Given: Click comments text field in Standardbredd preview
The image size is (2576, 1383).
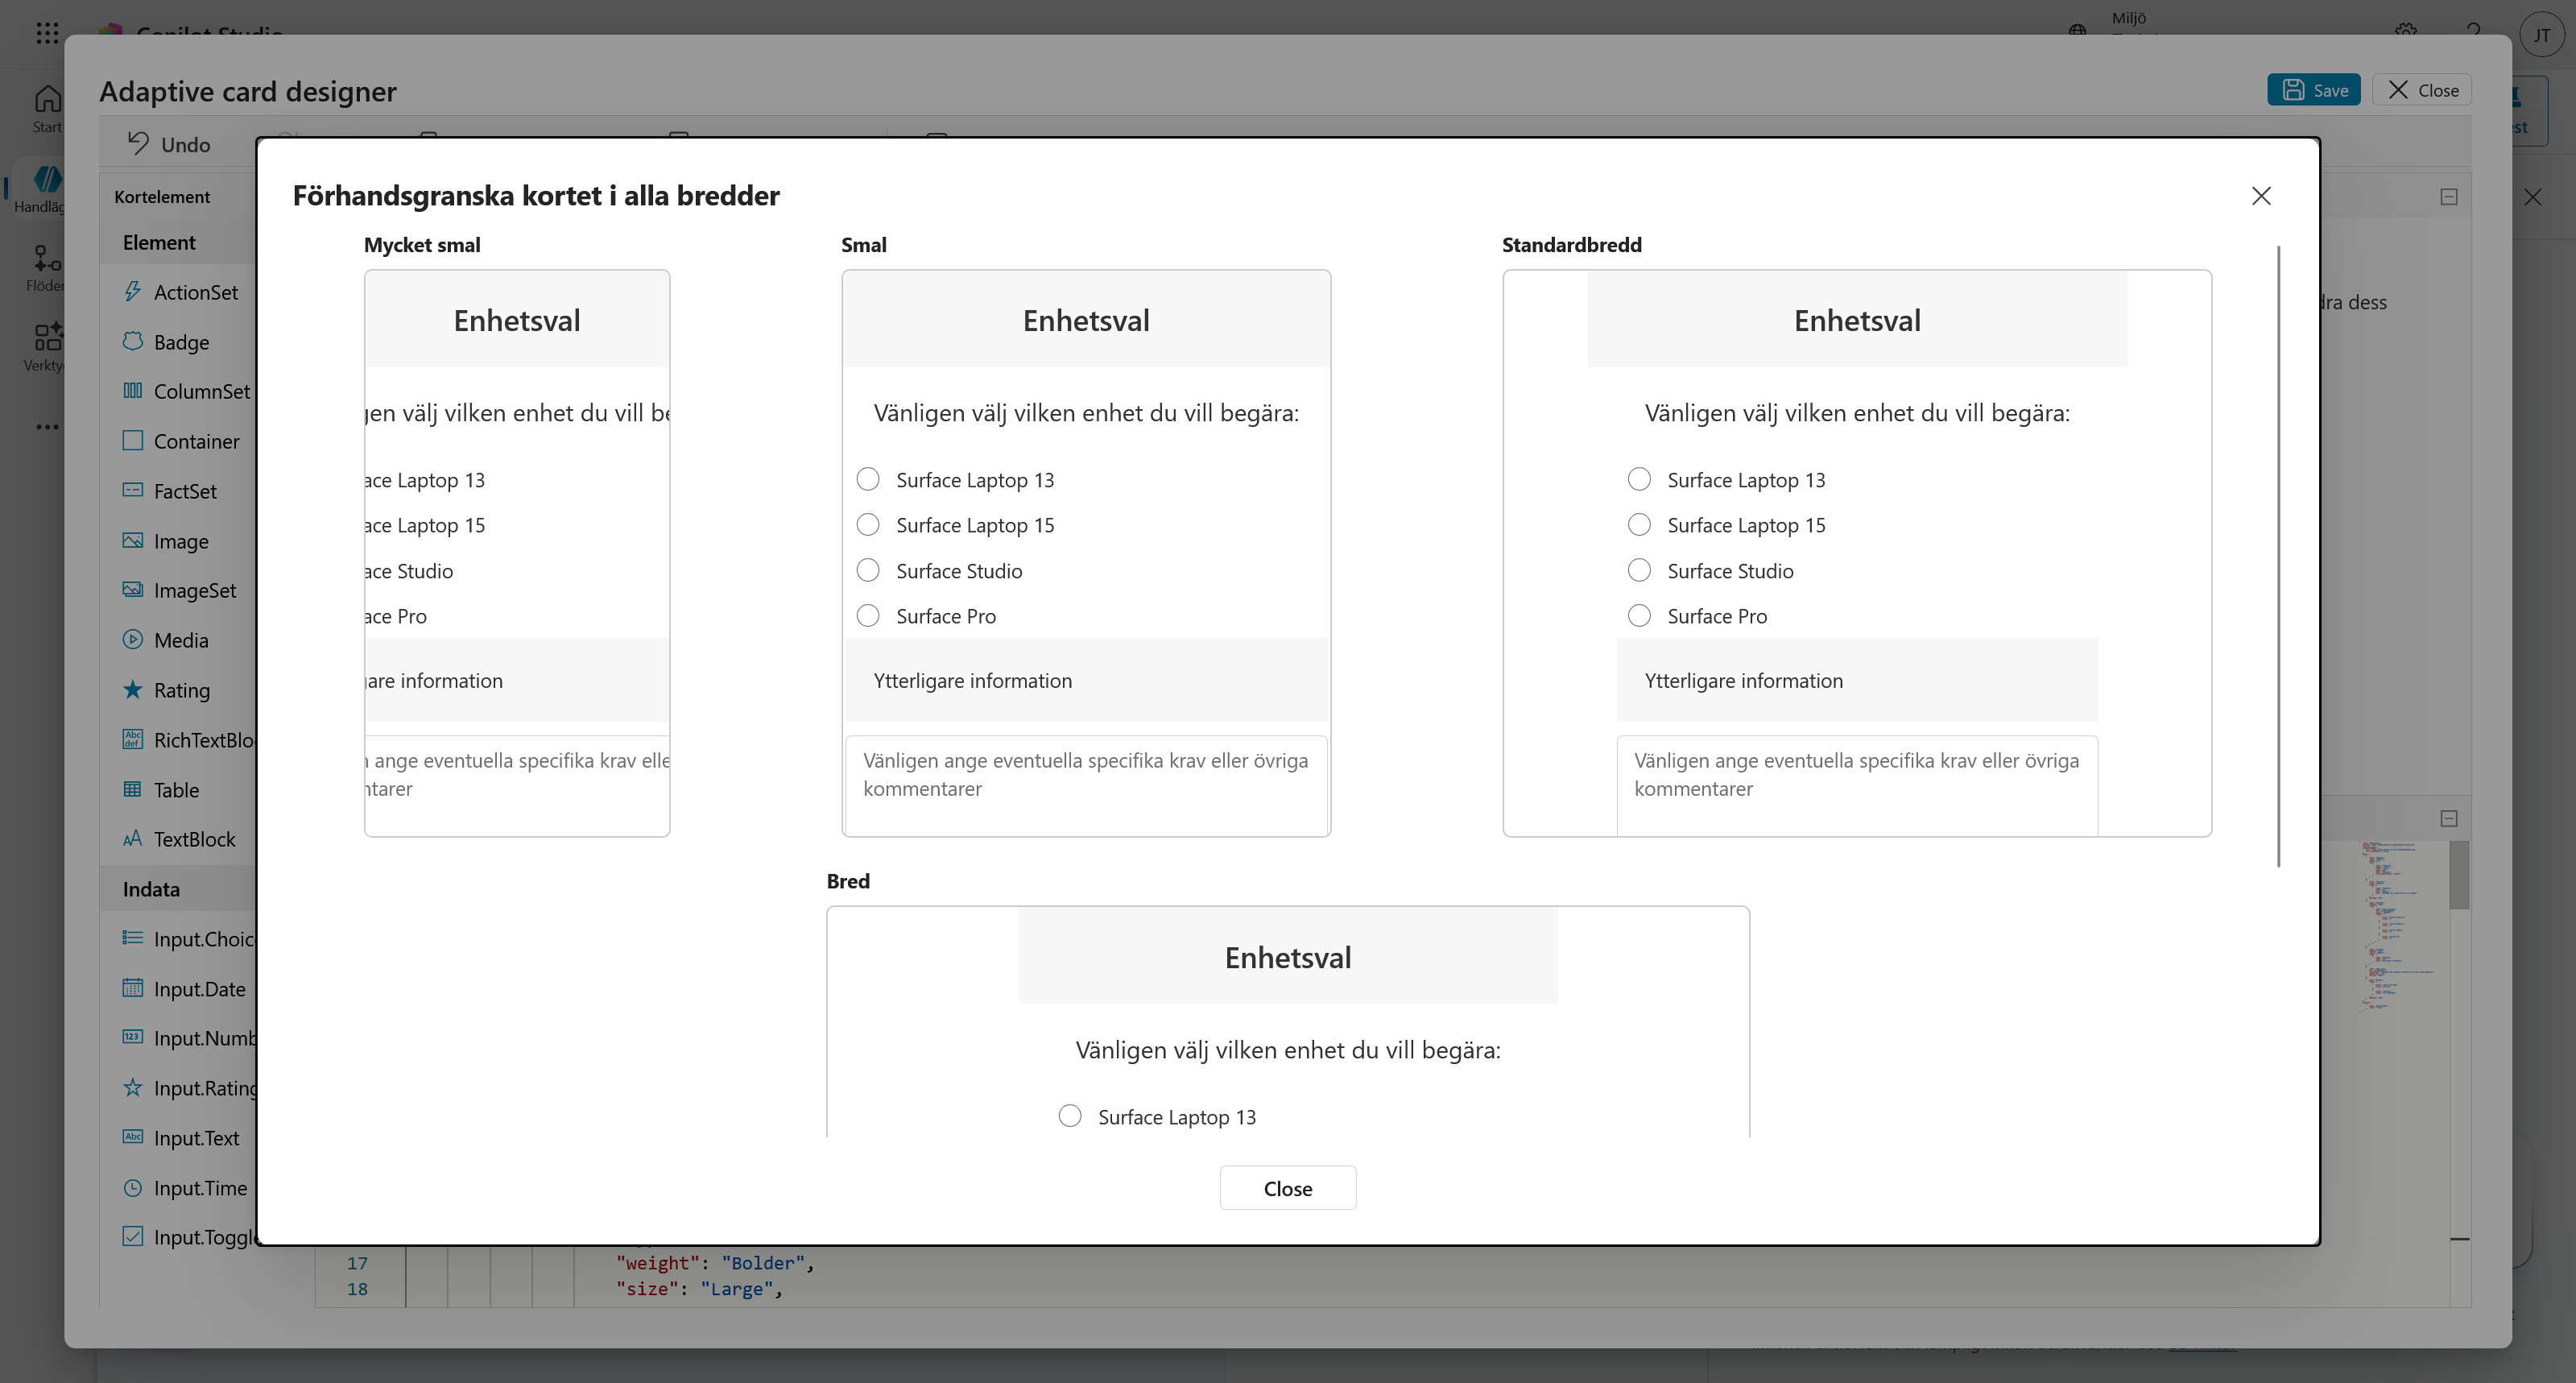Looking at the screenshot, I should click(1857, 786).
